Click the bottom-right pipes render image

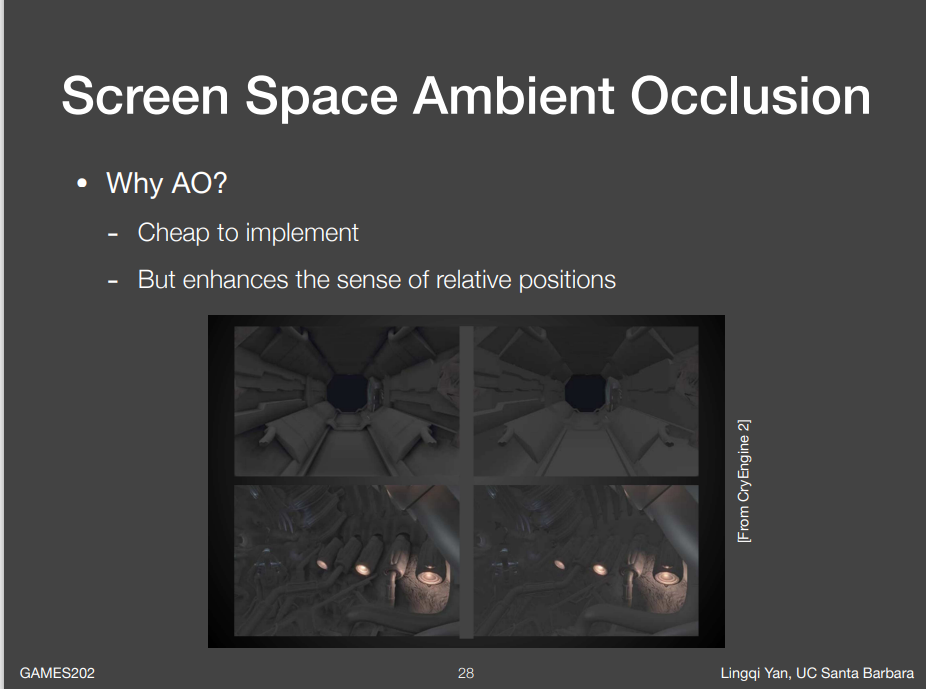point(586,560)
